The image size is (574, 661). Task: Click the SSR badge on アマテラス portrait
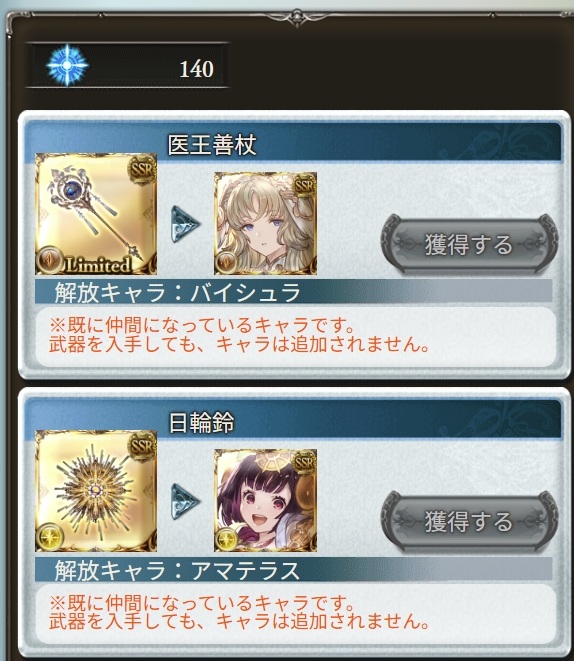(305, 462)
